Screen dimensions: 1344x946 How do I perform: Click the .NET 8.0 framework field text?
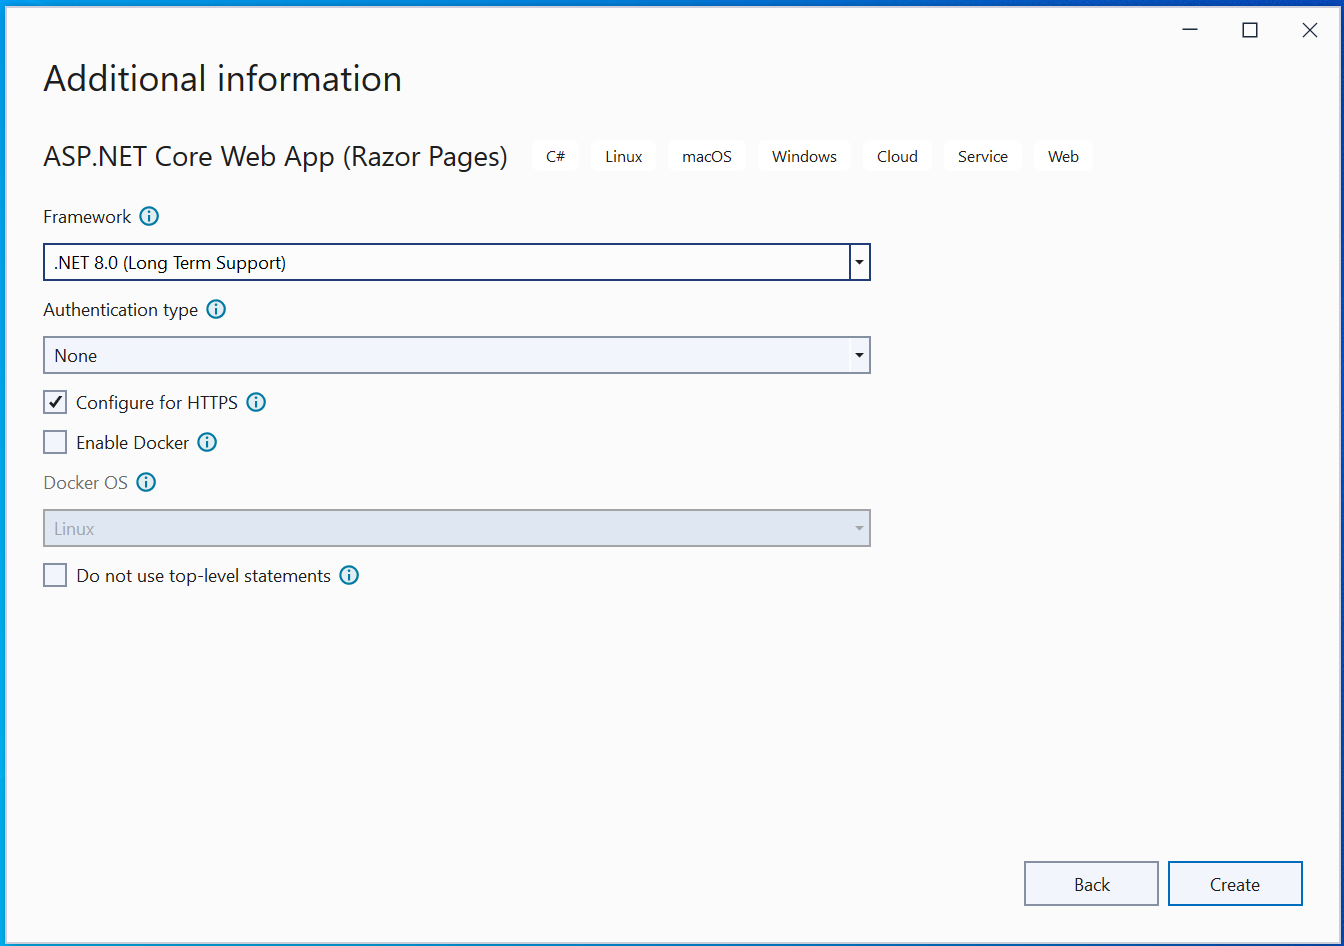tap(170, 263)
